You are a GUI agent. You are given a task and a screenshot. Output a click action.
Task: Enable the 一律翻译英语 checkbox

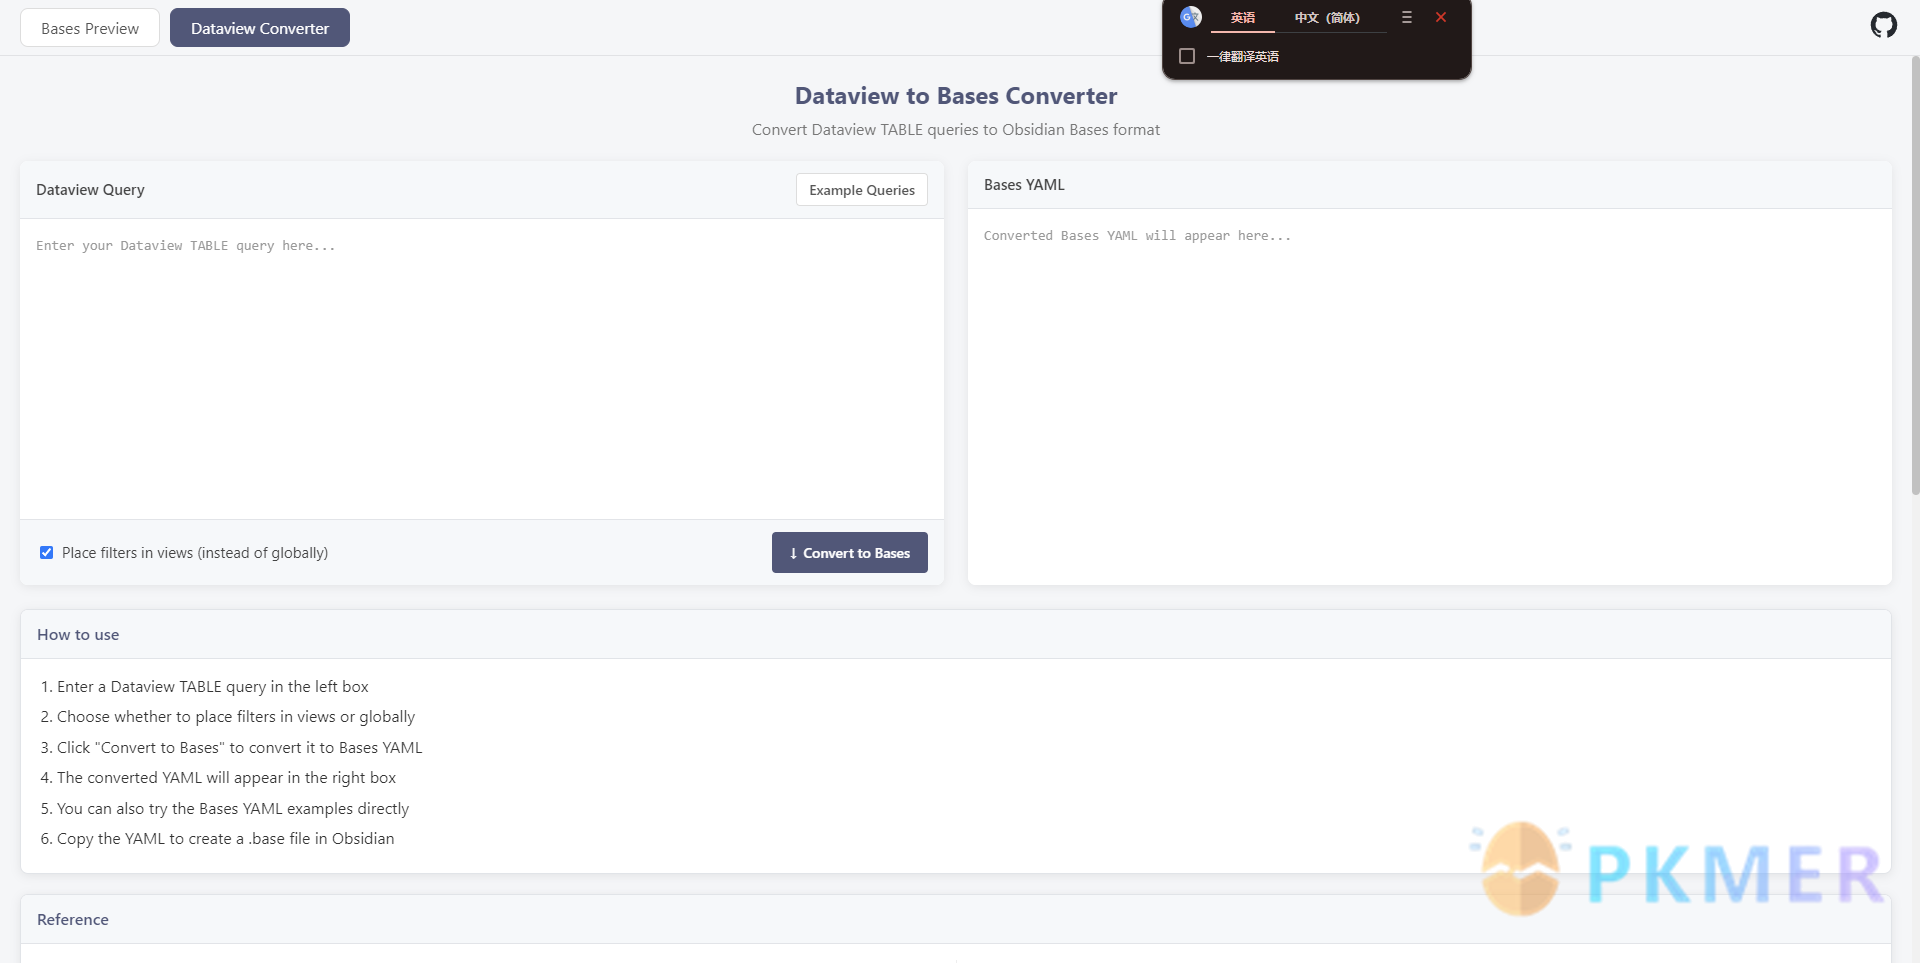click(x=1187, y=56)
